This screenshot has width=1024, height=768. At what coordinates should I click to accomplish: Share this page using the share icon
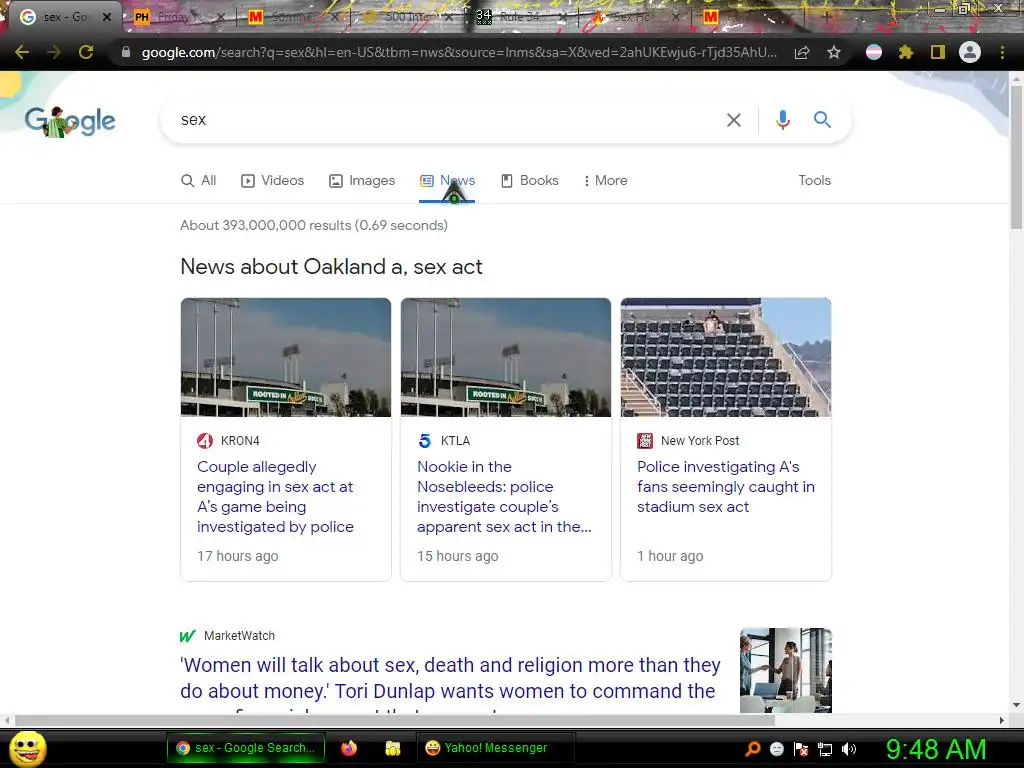pos(802,52)
